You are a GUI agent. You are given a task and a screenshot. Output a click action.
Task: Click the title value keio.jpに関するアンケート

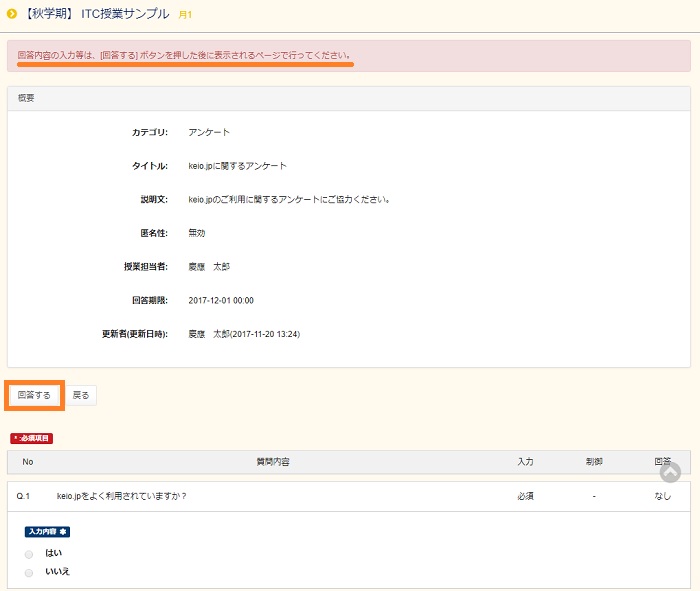coord(237,166)
